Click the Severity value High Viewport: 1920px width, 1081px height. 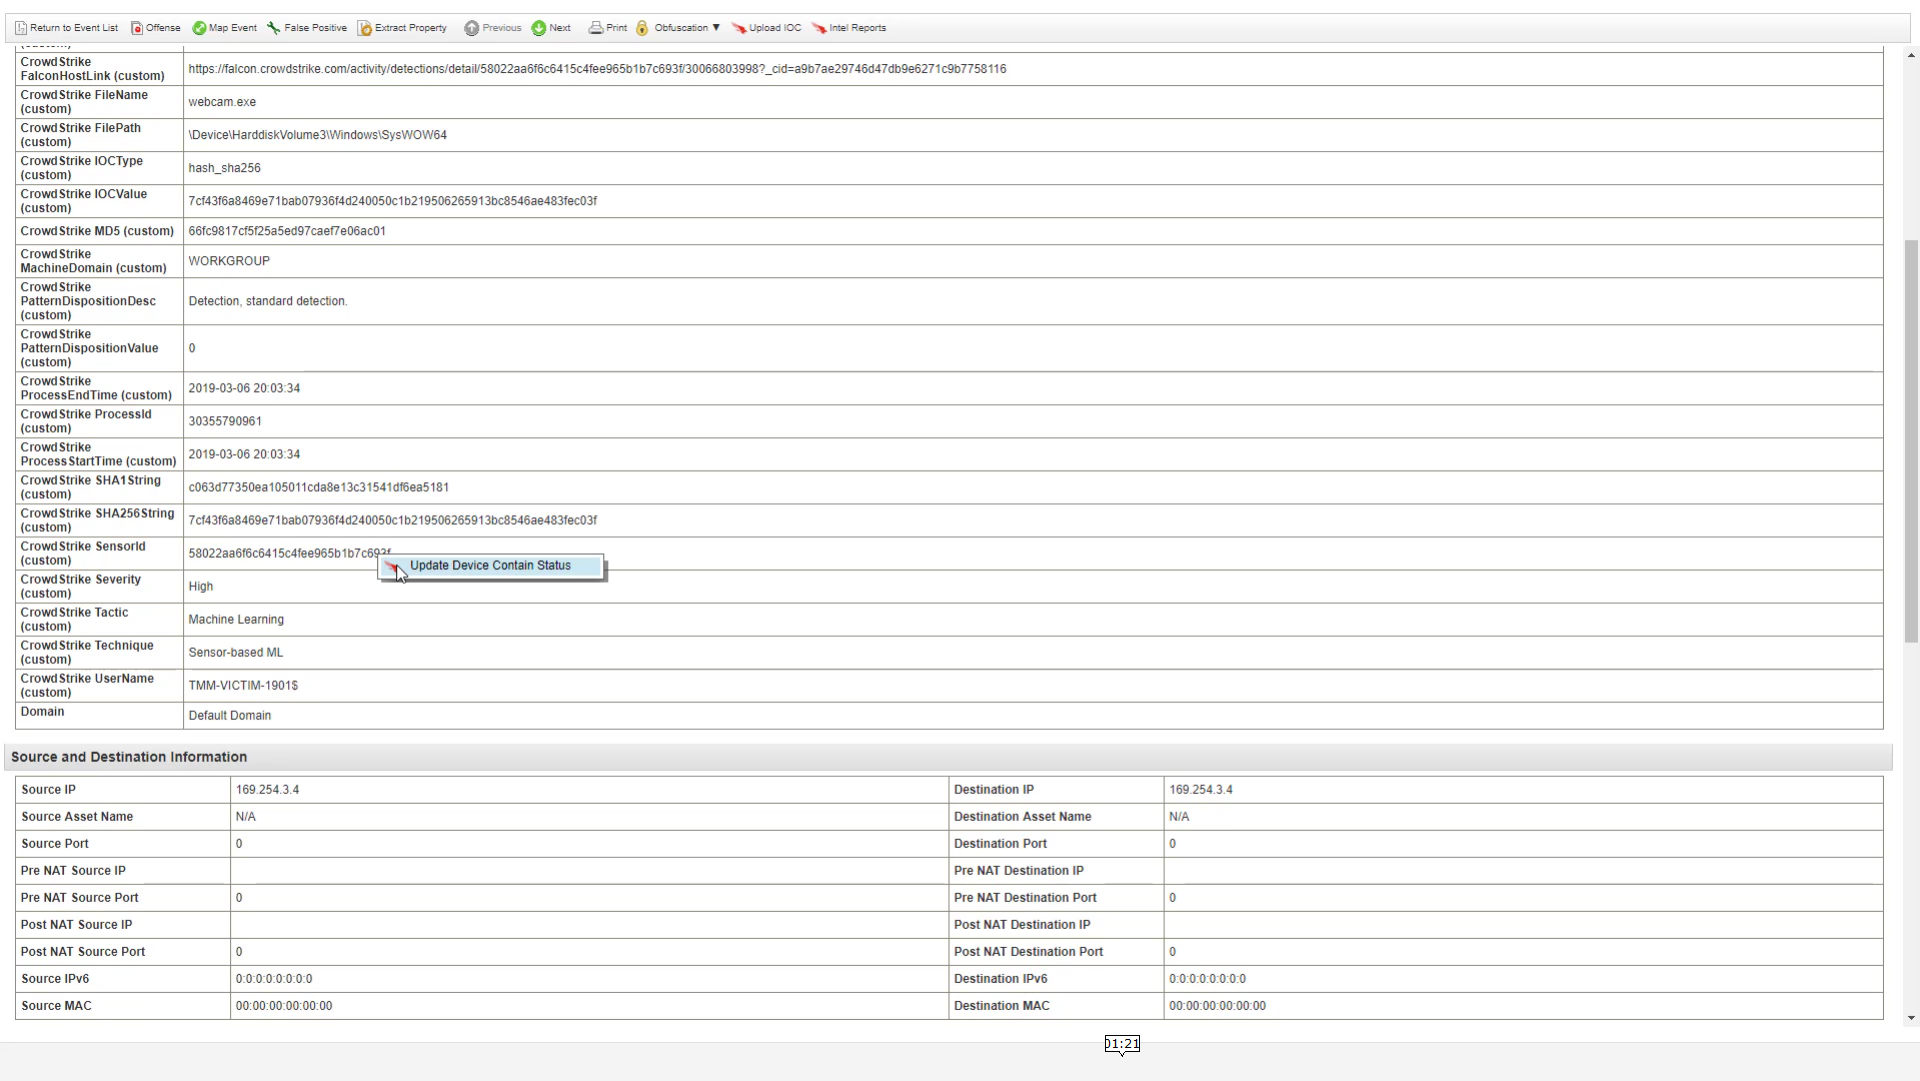(201, 586)
